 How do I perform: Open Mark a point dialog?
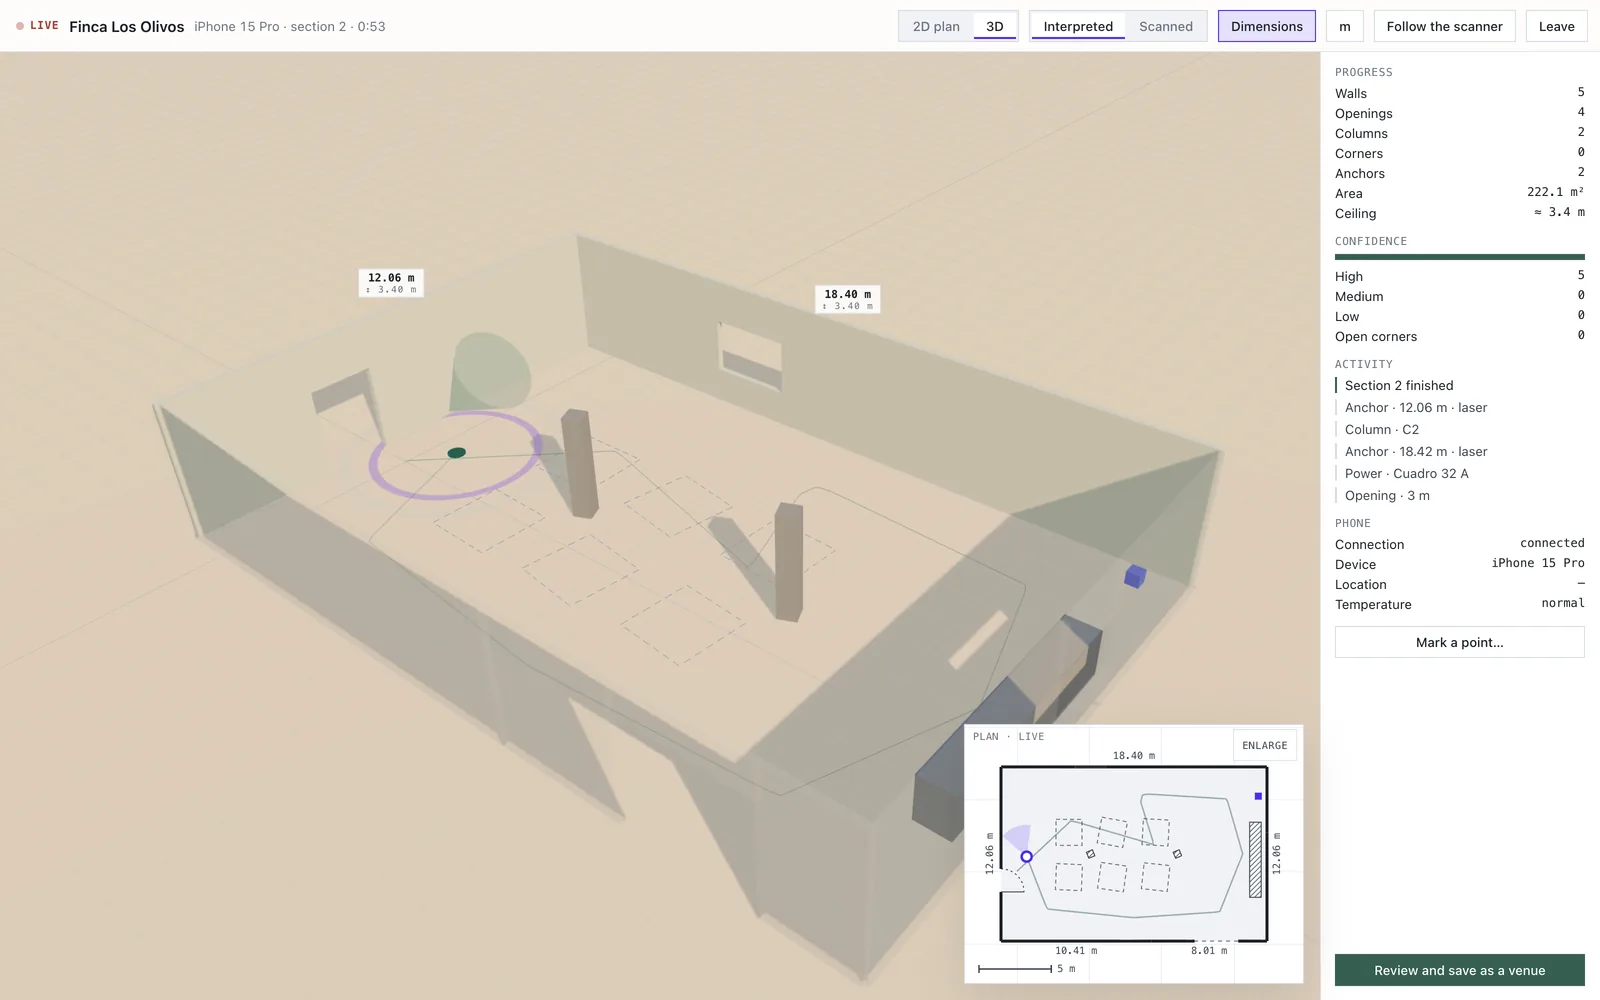tap(1460, 642)
